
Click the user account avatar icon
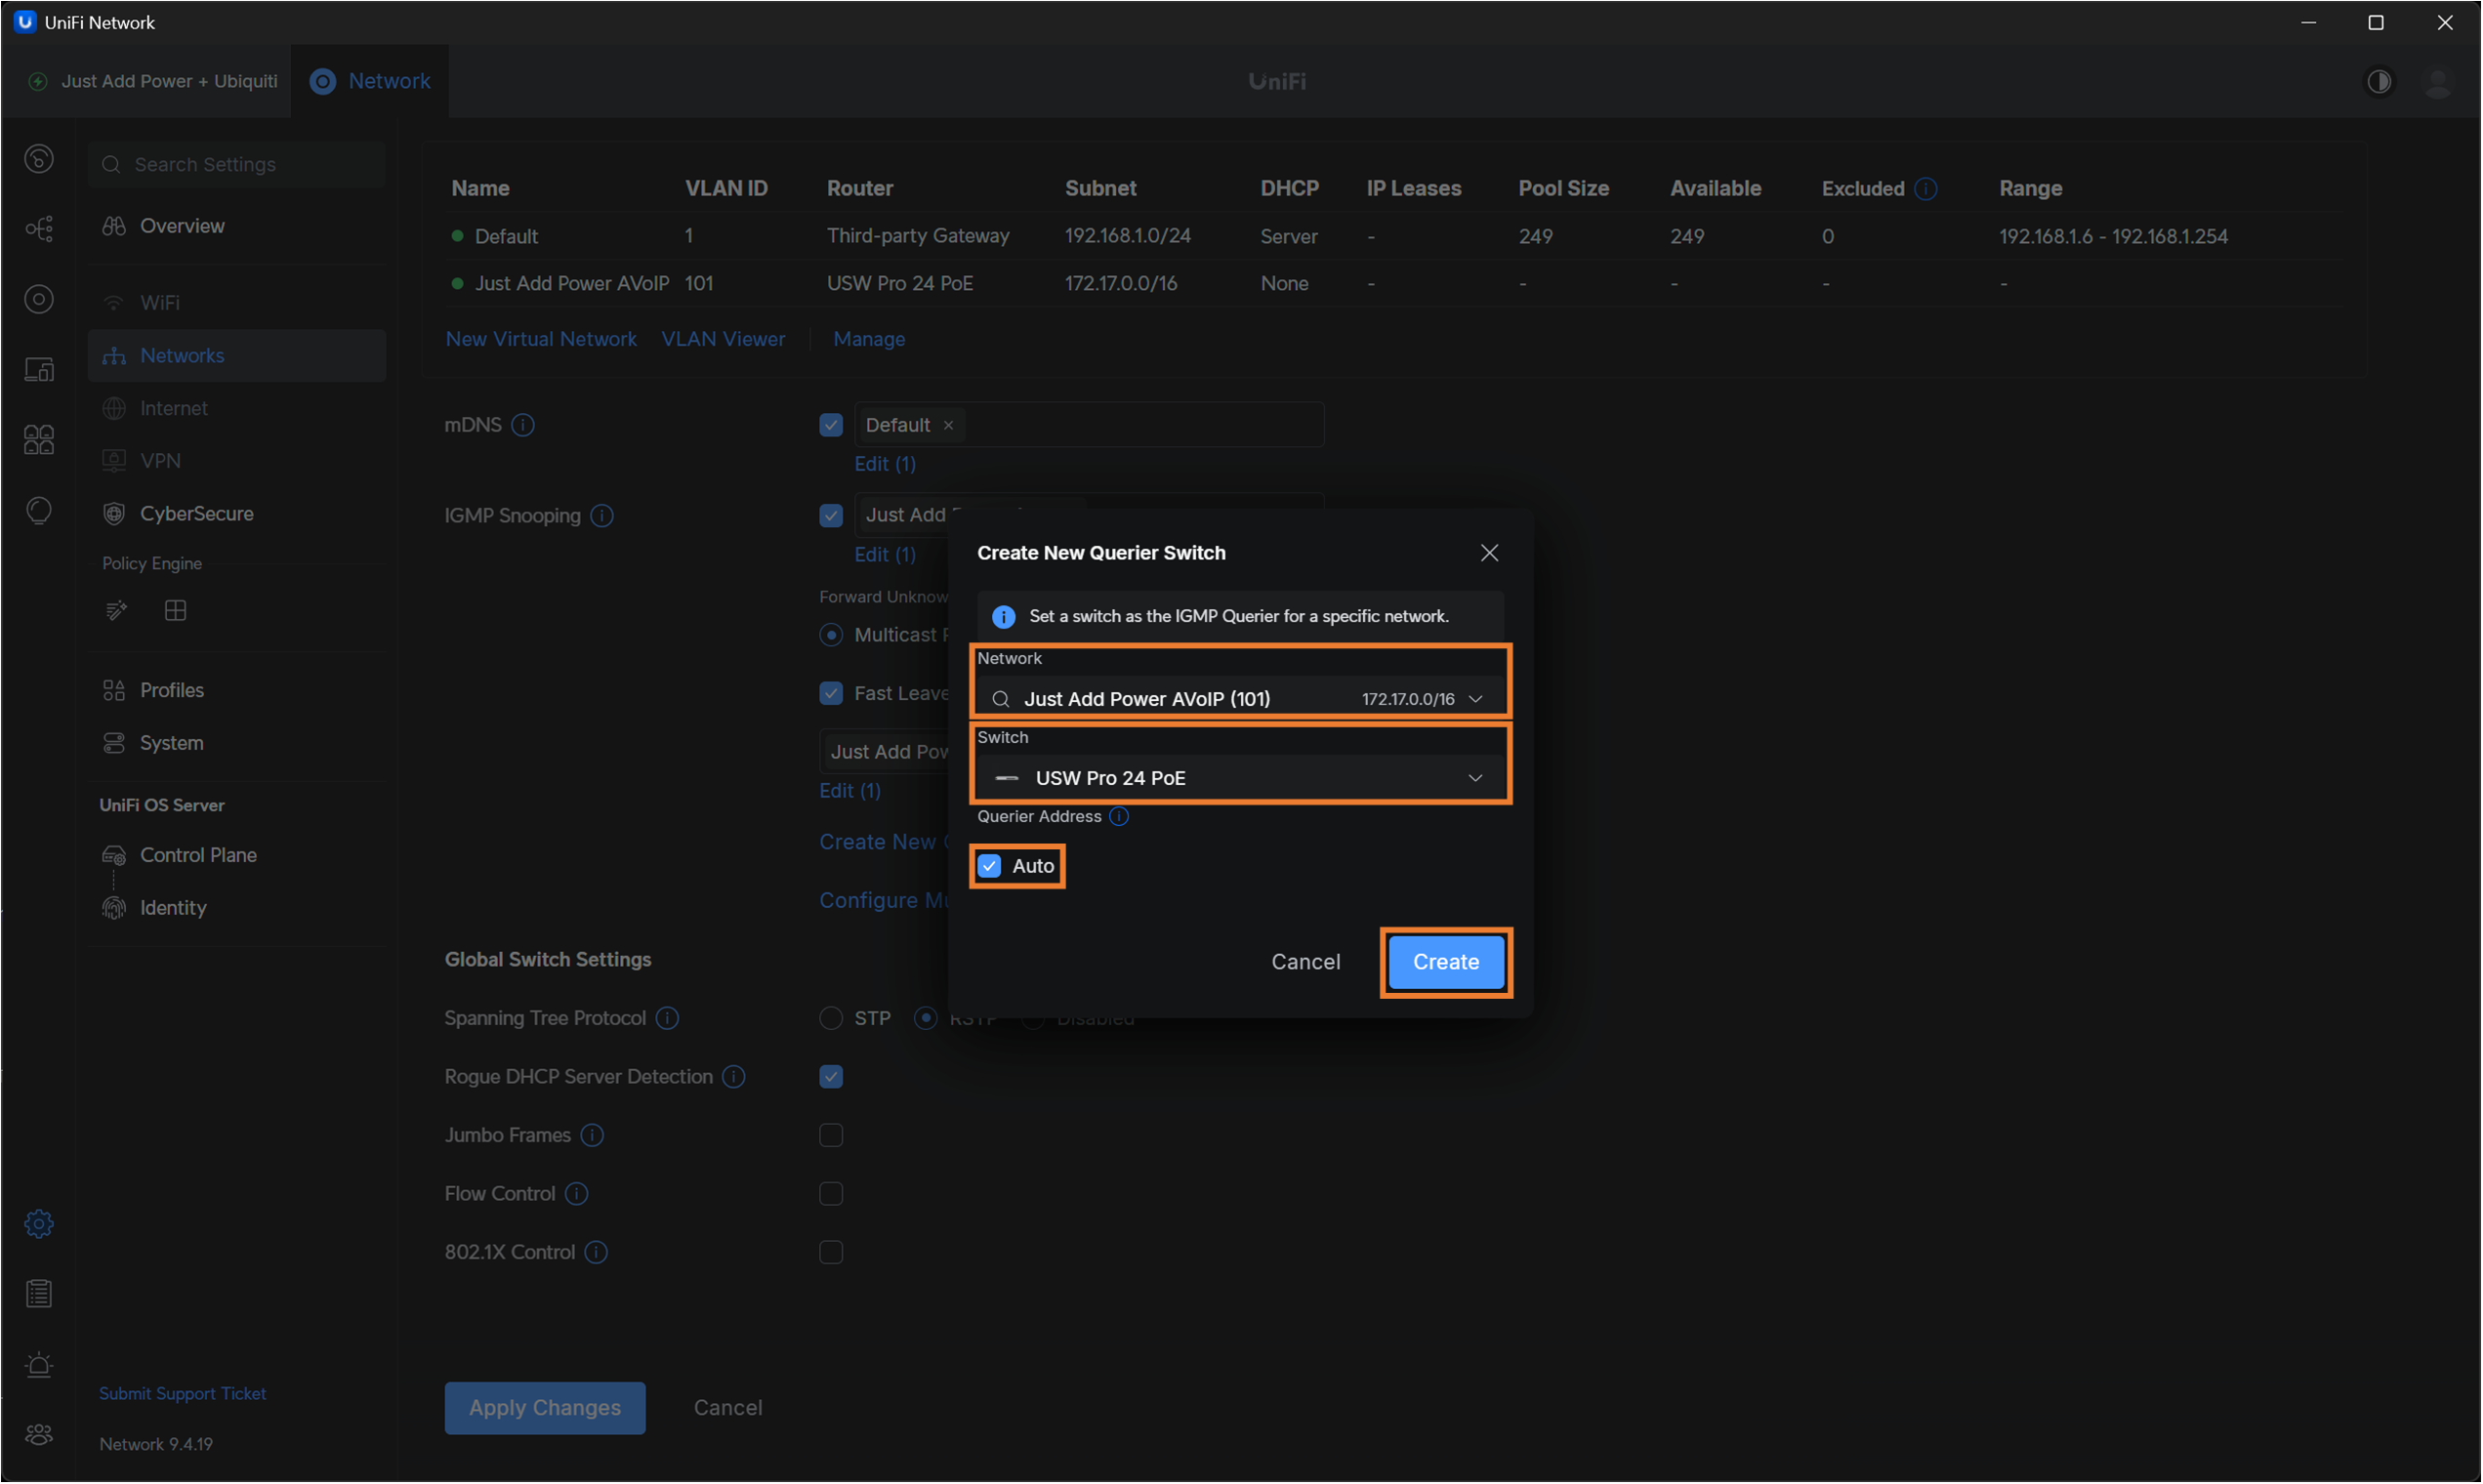(2438, 81)
